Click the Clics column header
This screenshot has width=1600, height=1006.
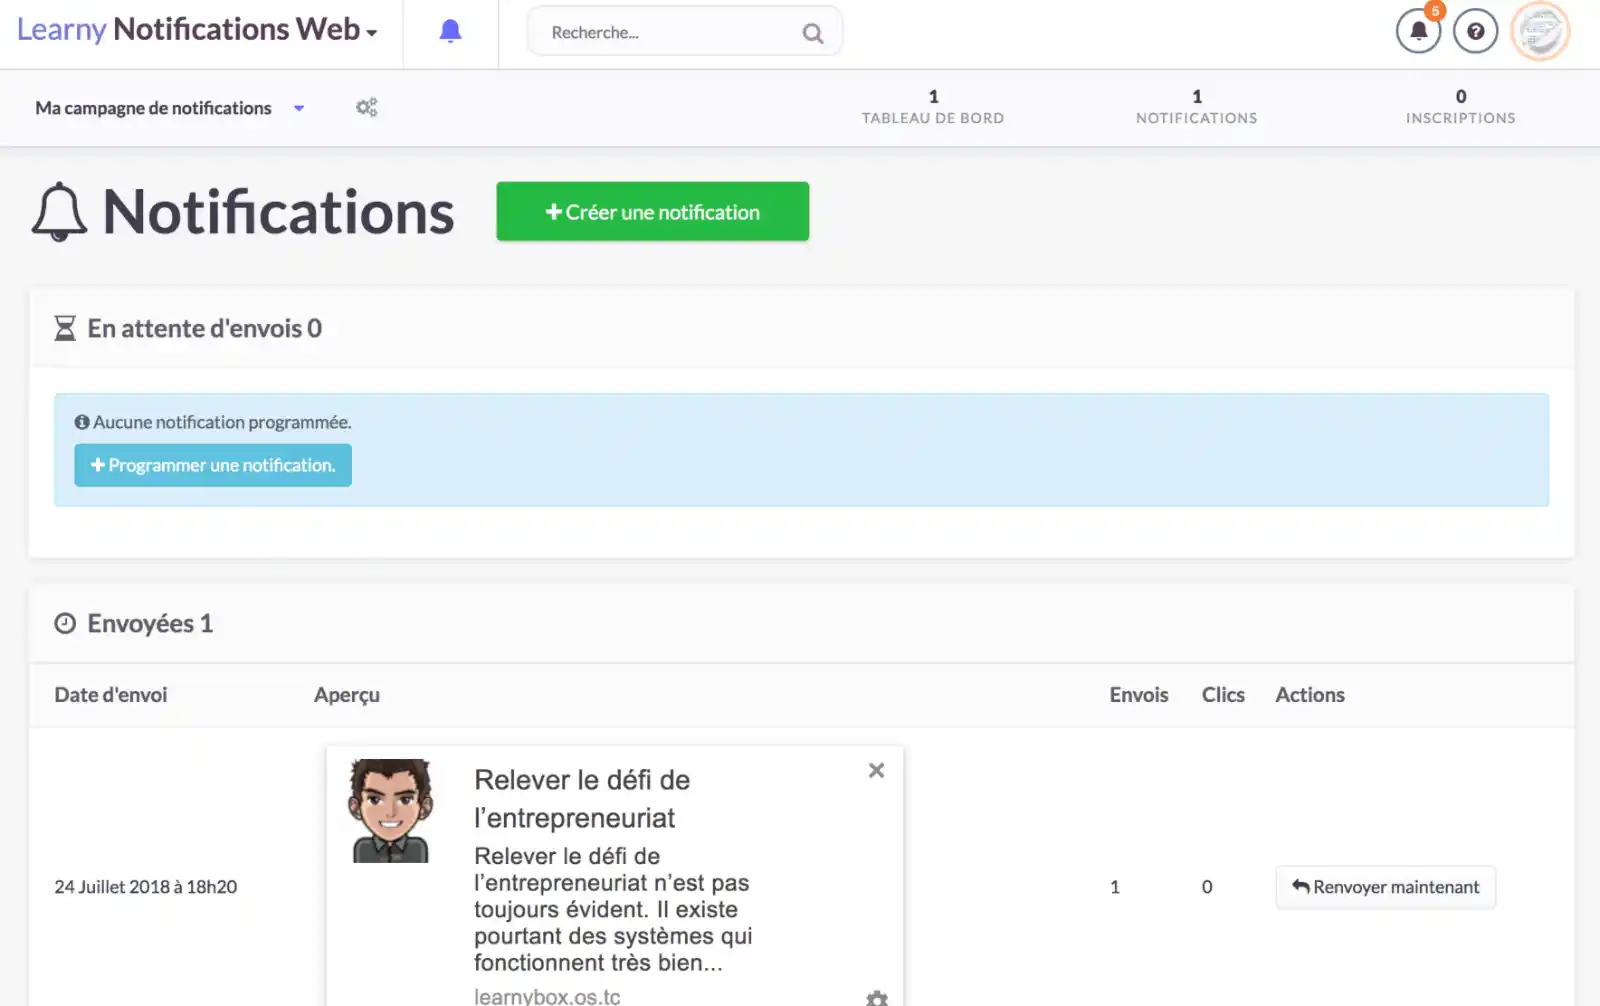tap(1223, 695)
